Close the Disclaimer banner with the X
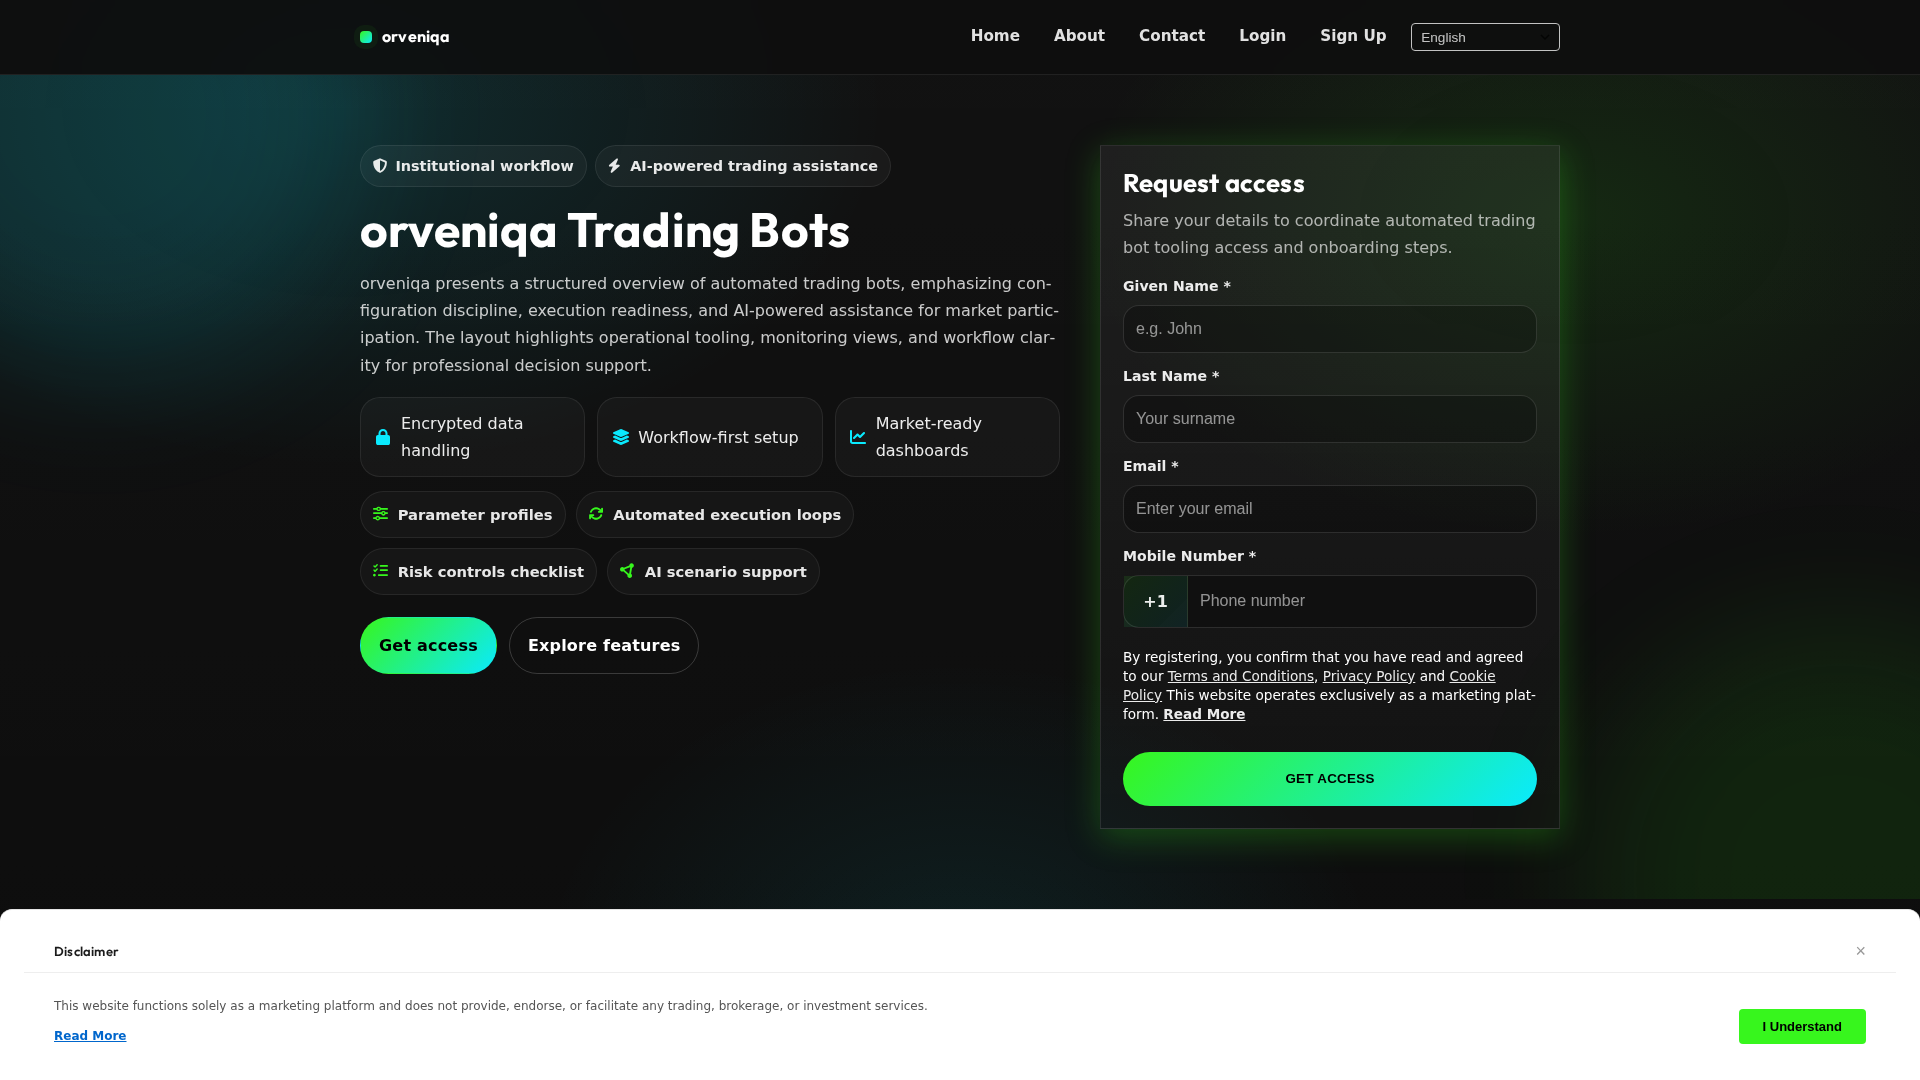 pos(1861,951)
